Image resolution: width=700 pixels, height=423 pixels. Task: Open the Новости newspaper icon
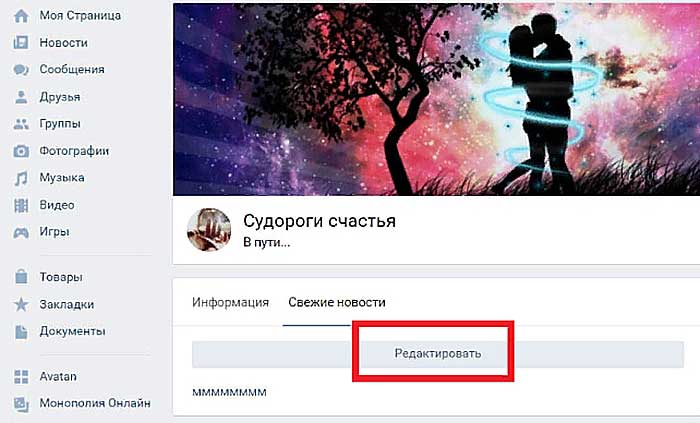click(x=21, y=43)
